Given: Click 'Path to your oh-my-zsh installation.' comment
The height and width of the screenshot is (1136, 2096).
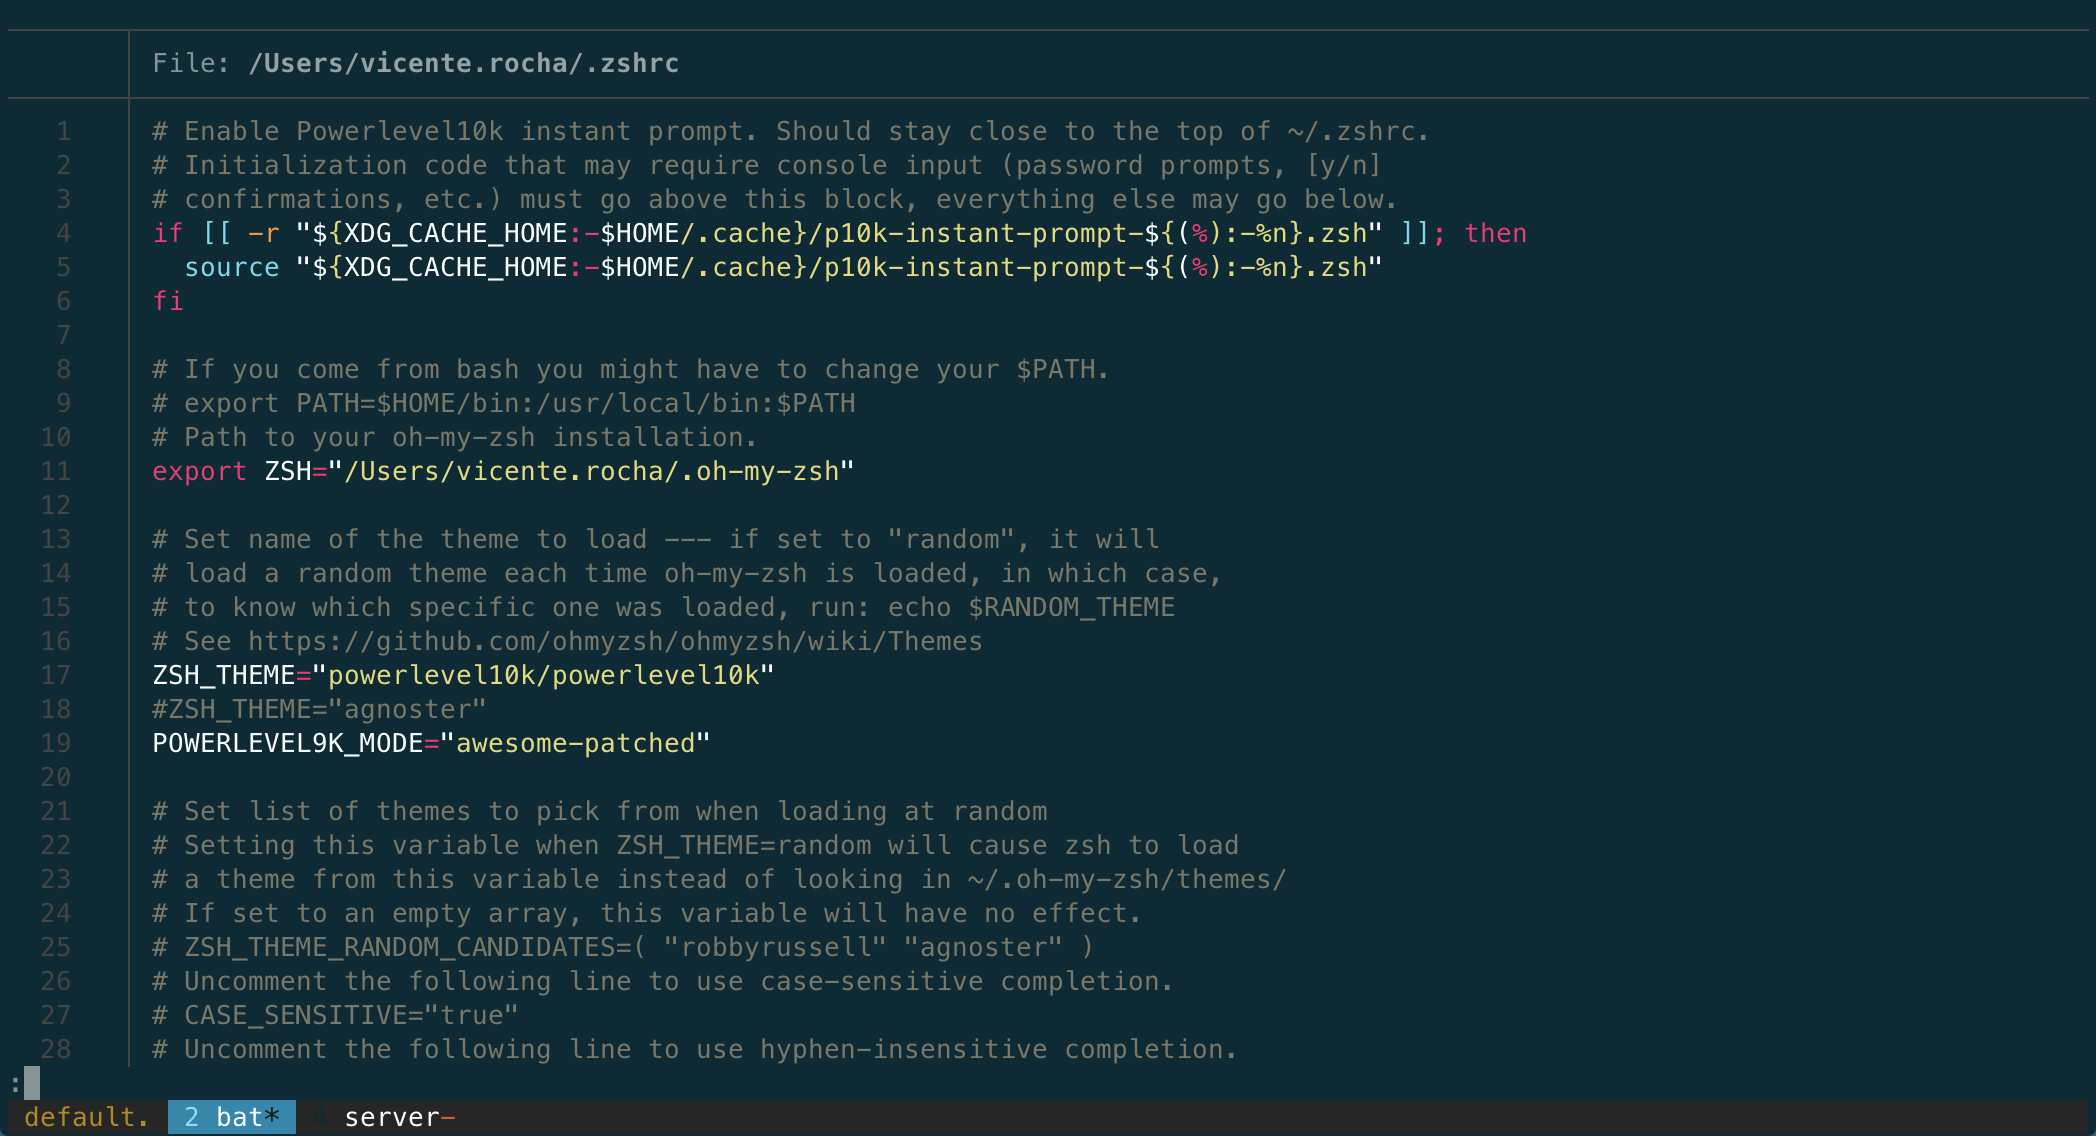Looking at the screenshot, I should pyautogui.click(x=455, y=437).
